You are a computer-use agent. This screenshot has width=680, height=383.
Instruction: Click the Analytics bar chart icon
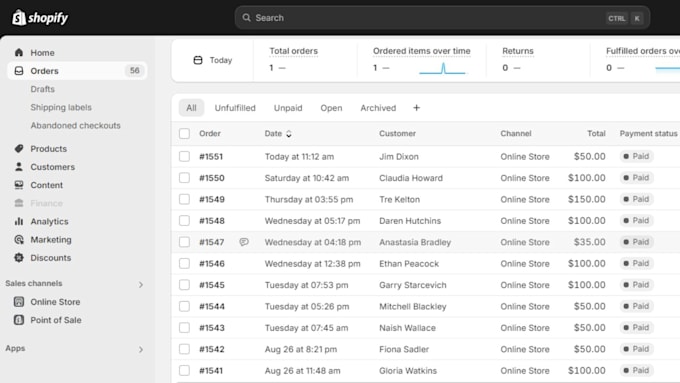19,221
